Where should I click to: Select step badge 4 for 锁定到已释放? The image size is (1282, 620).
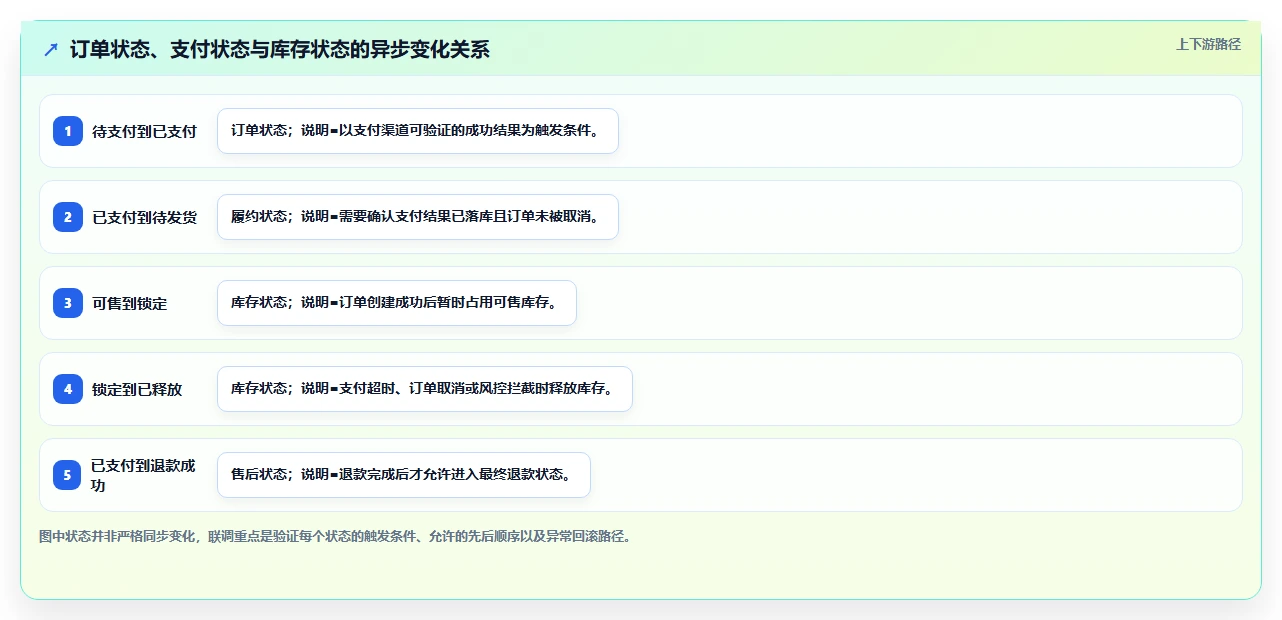tap(68, 389)
